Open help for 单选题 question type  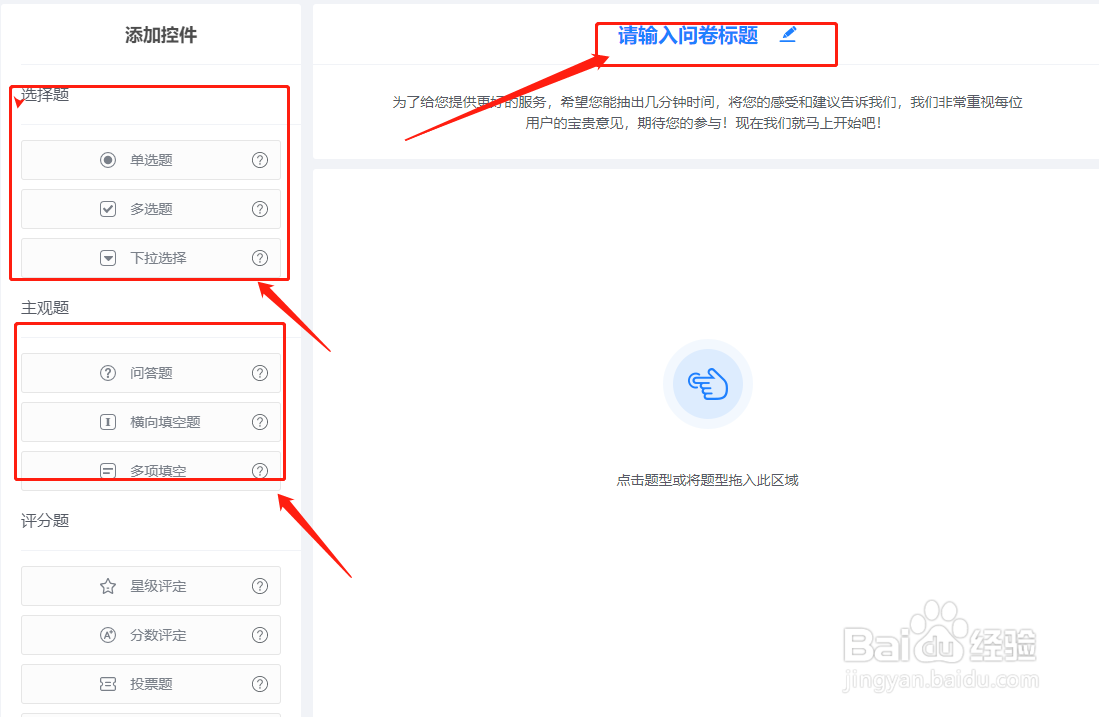260,159
